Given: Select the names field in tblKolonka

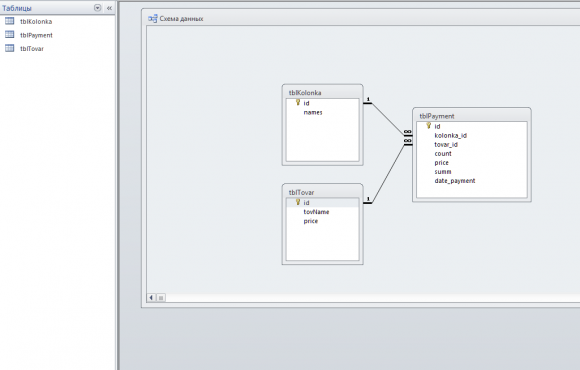Looking at the screenshot, I should [313, 112].
